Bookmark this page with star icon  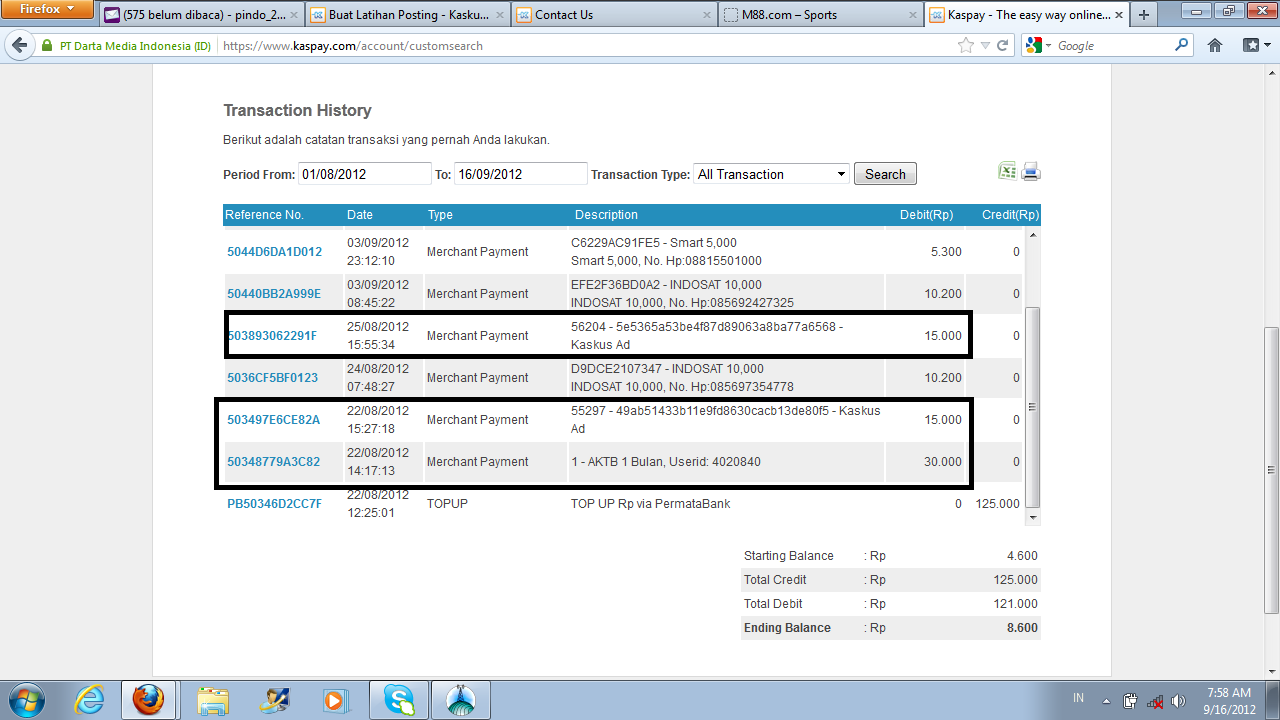965,46
